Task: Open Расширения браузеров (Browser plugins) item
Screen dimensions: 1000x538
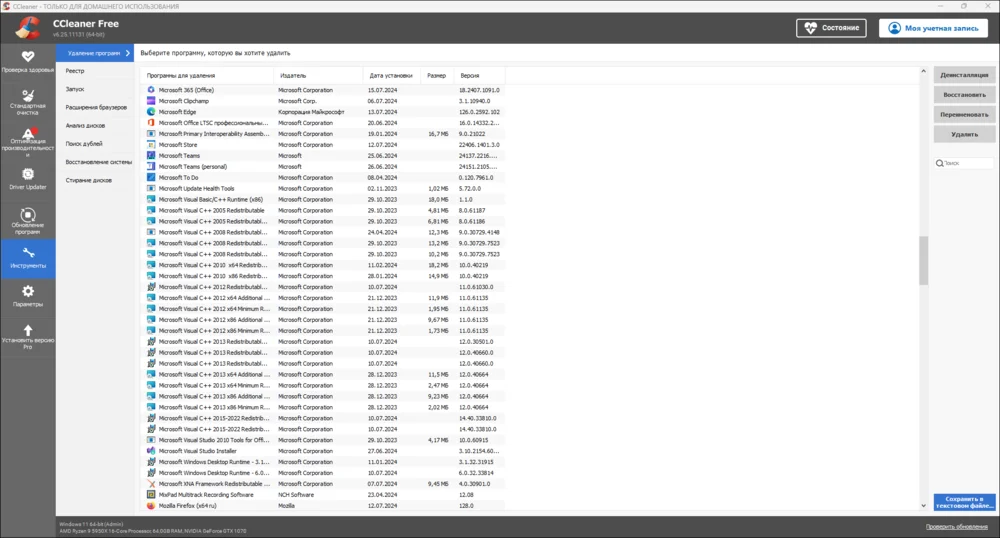Action: [x=96, y=107]
